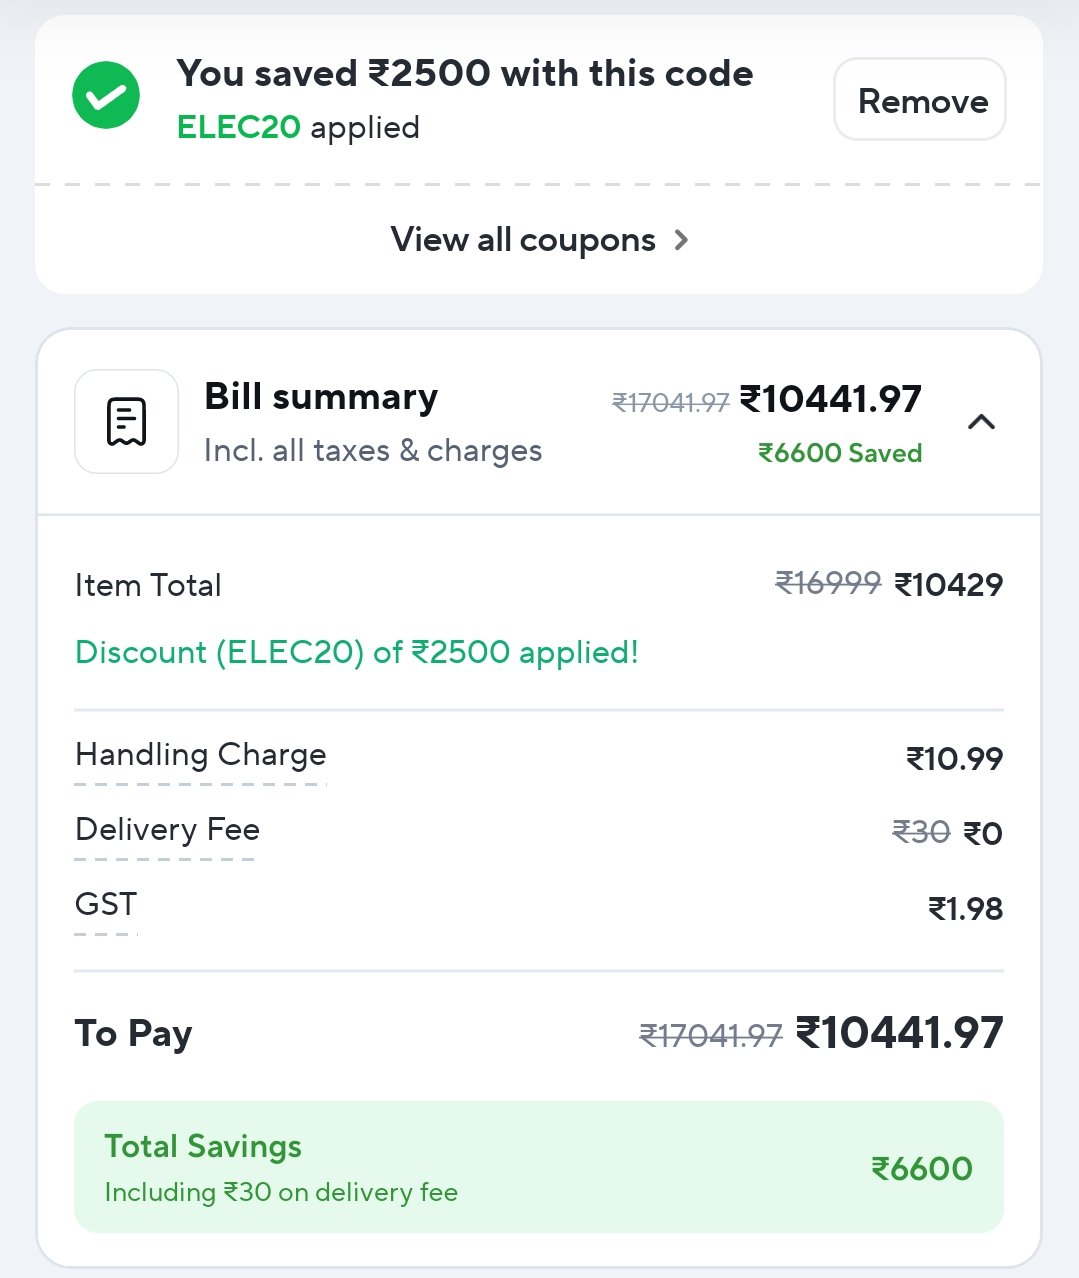This screenshot has width=1079, height=1278.
Task: Open View all coupons
Action: point(539,240)
